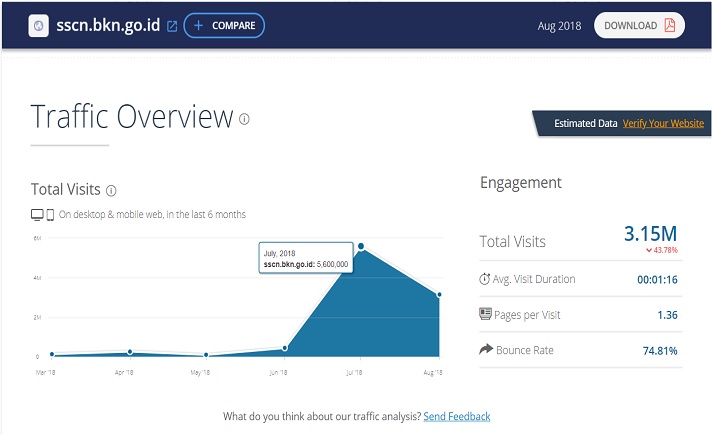Click the info icon next to Traffic Overview
The image size is (712, 435).
point(244,119)
